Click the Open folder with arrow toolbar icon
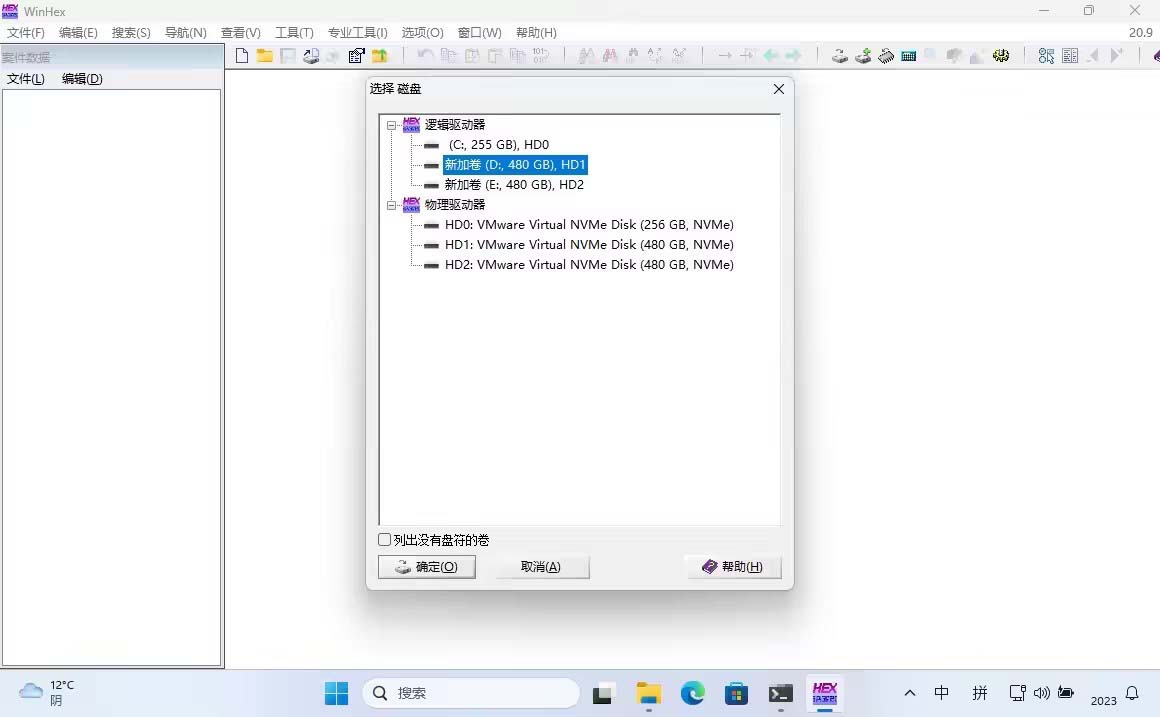The image size is (1160, 717). tap(380, 55)
